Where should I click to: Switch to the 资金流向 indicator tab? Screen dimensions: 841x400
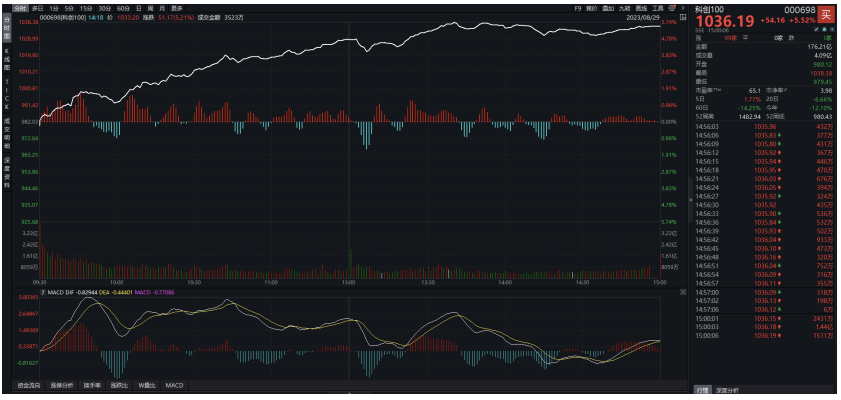[28, 385]
